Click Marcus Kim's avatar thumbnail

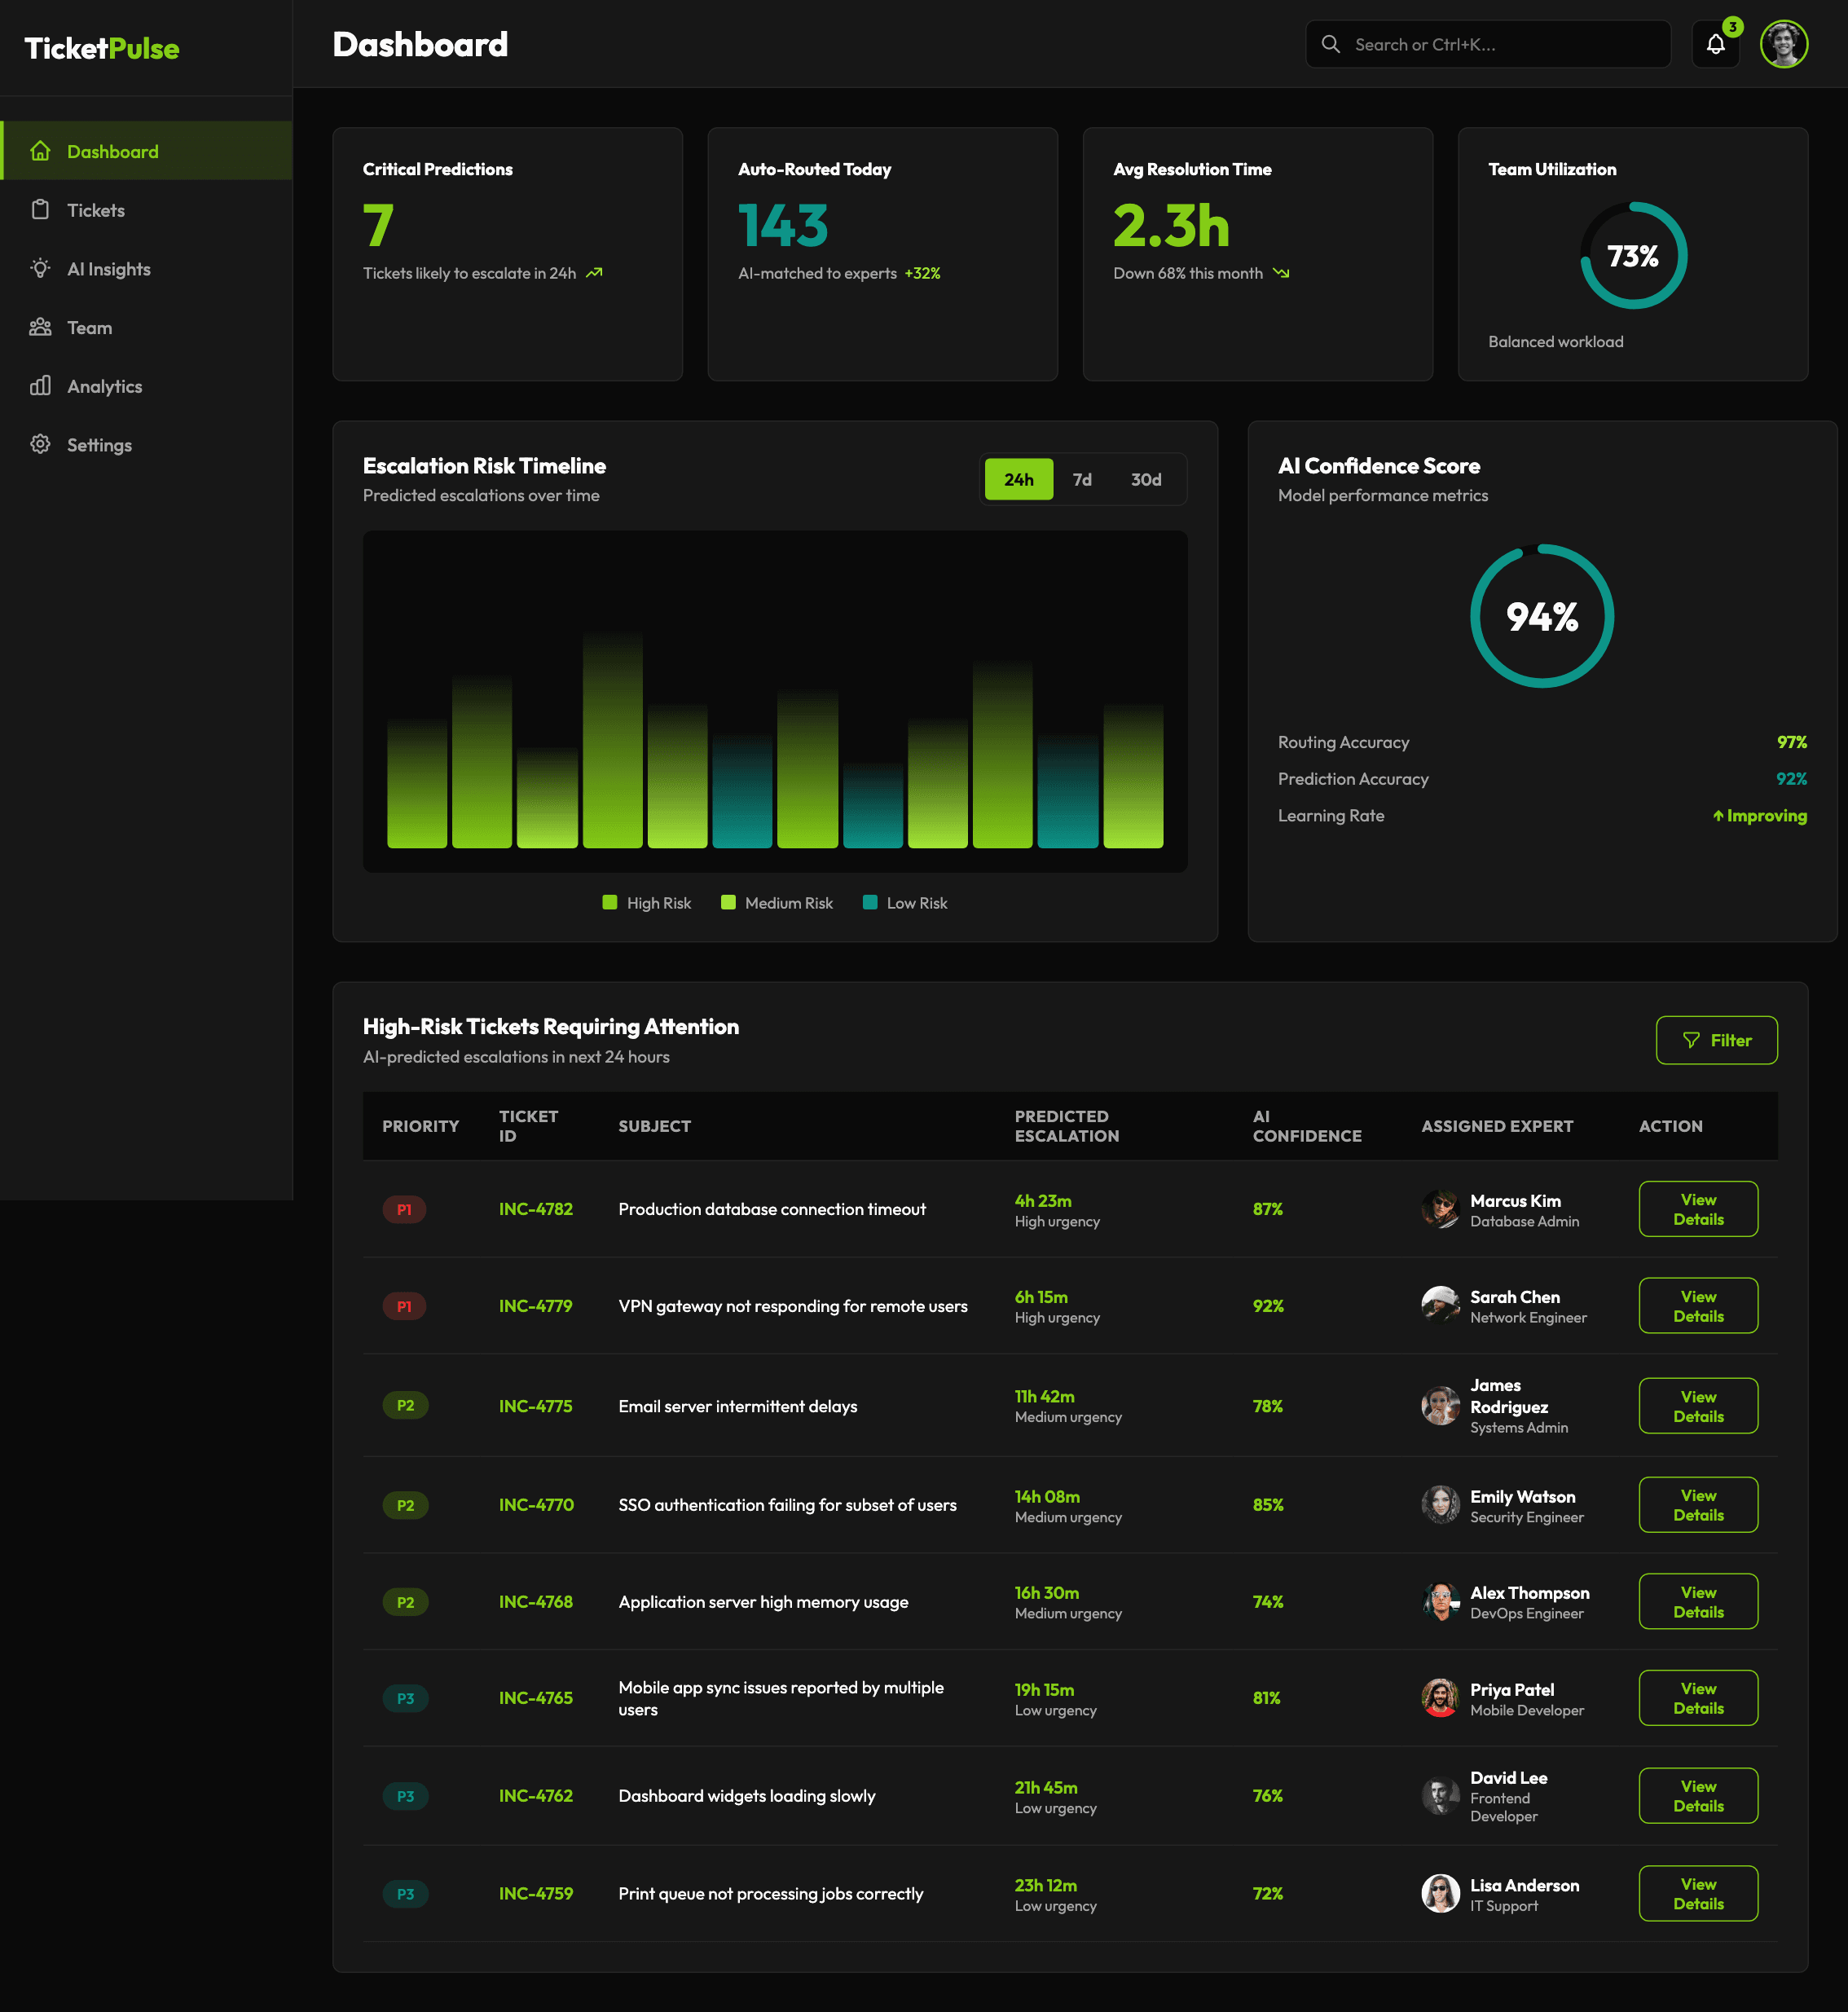1440,1208
